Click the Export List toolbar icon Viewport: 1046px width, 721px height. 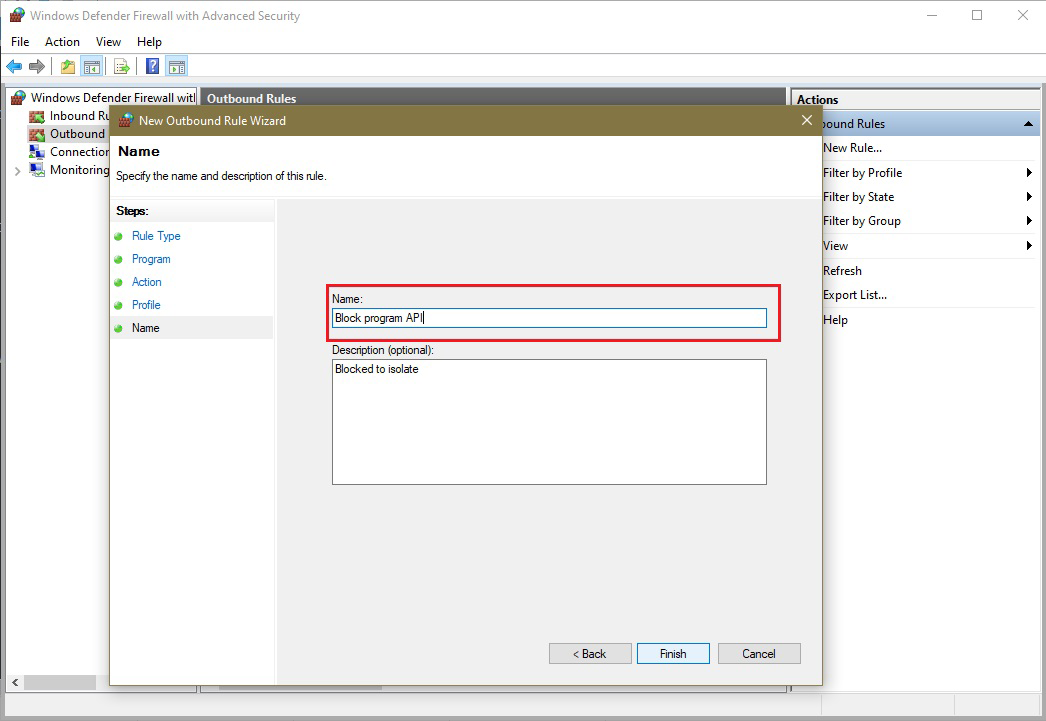[x=121, y=66]
